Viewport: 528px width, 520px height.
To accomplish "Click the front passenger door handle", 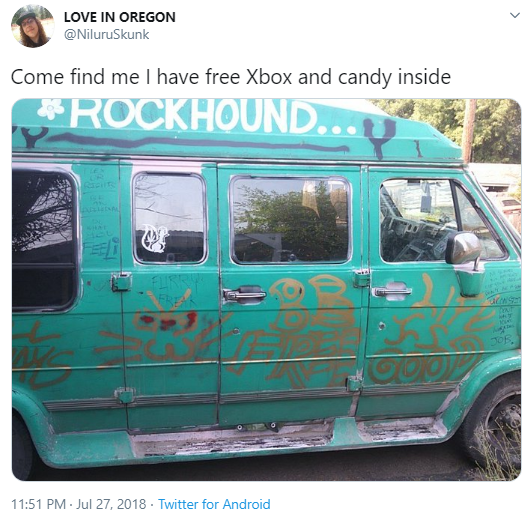I will click(392, 290).
